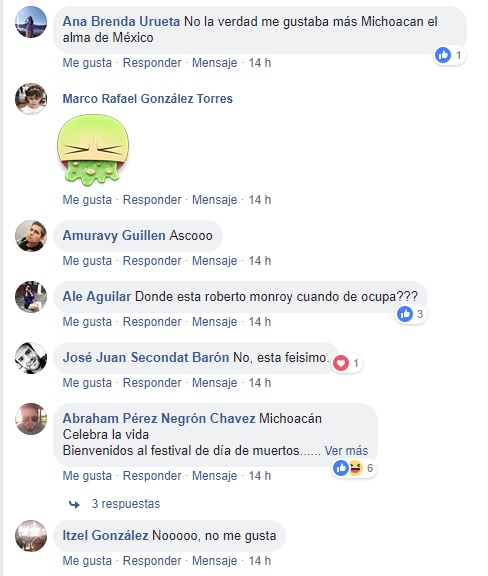Click the vomiting face sticker
The height and width of the screenshot is (576, 488).
tap(93, 150)
